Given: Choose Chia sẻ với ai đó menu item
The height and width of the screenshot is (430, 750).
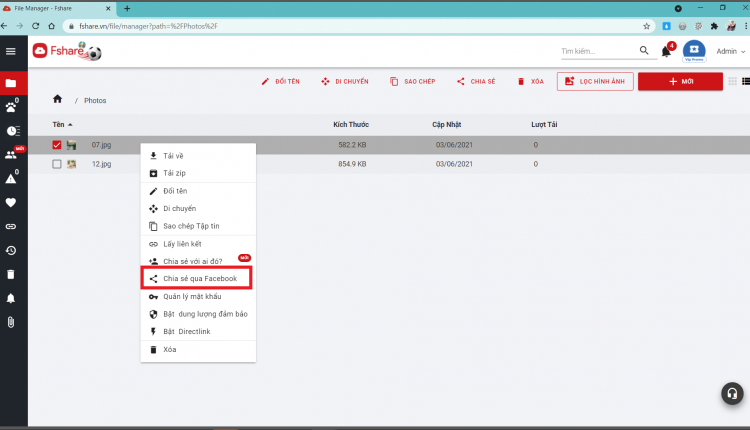Looking at the screenshot, I should click(198, 261).
